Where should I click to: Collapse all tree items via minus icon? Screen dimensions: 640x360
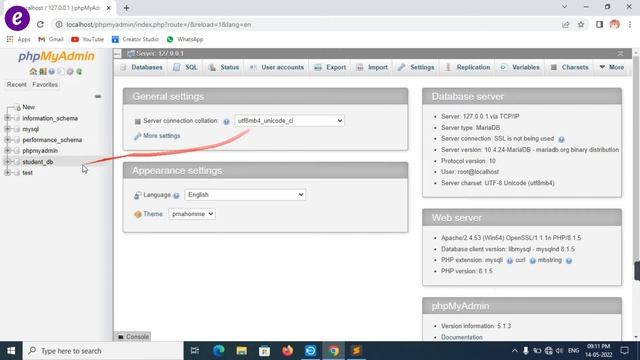[98, 97]
